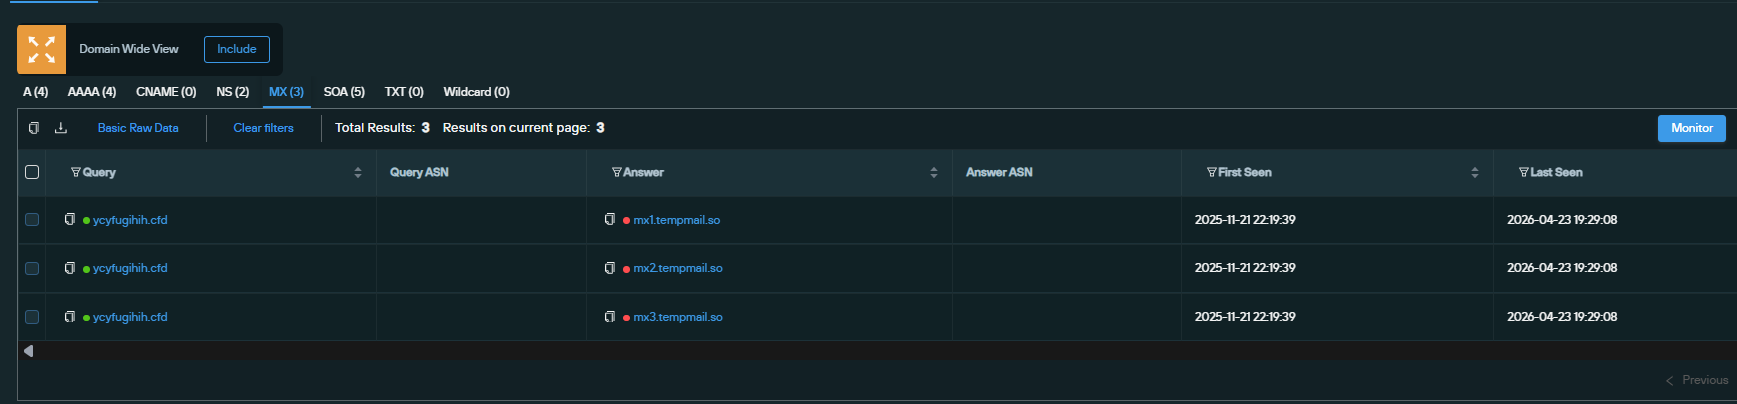Click the orange expand Domain Wide View icon
Screen dimensions: 1737x404
[x=41, y=49]
